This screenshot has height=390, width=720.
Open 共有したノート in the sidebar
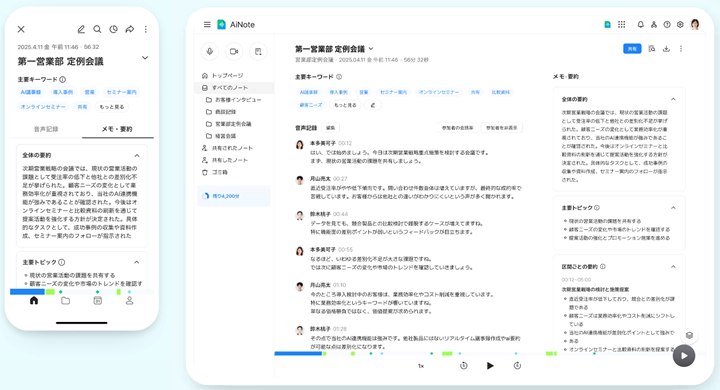[x=226, y=160]
